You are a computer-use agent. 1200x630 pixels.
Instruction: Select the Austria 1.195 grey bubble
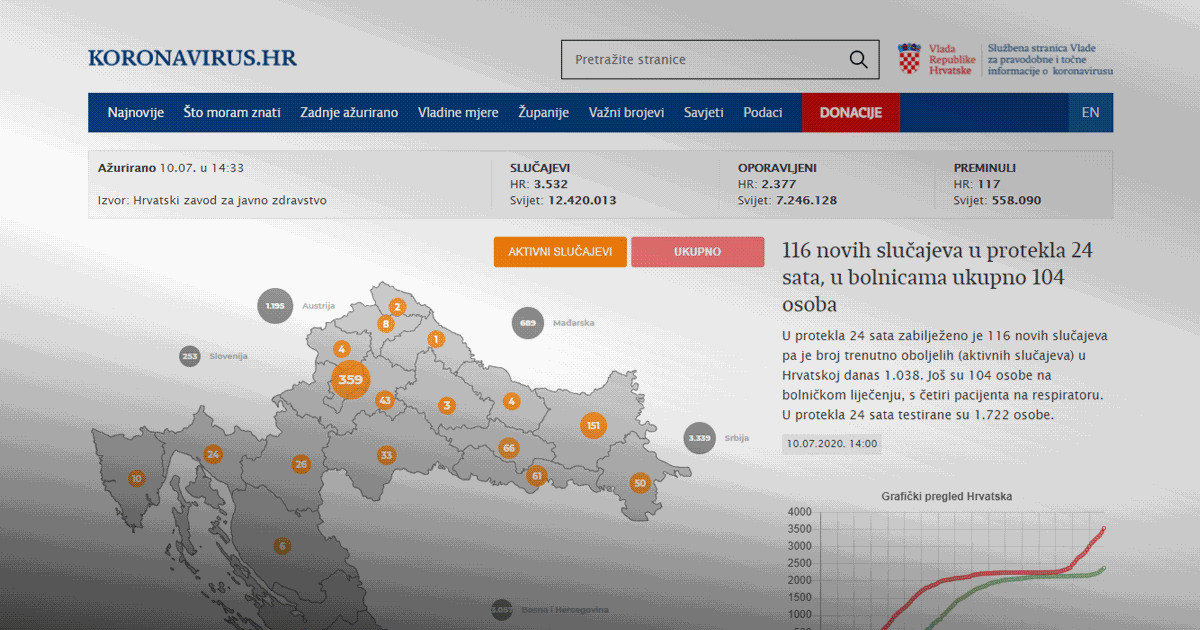point(275,306)
